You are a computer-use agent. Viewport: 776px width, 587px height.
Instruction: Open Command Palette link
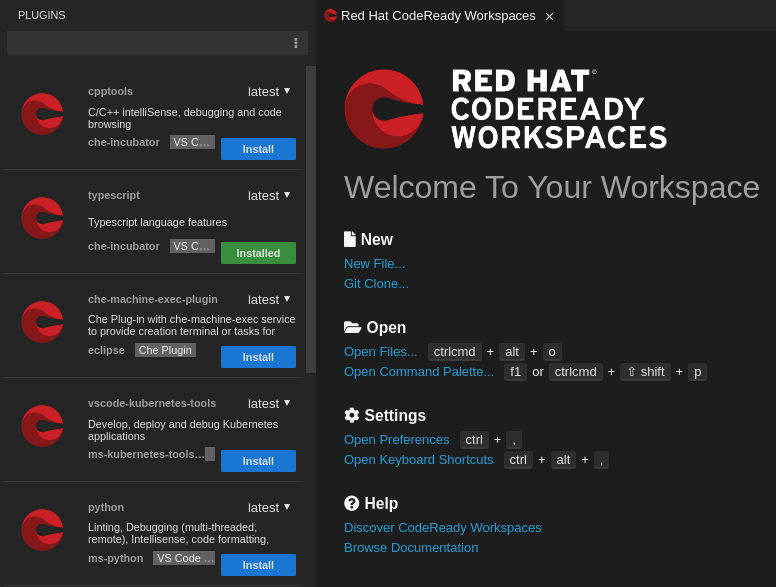(x=418, y=372)
